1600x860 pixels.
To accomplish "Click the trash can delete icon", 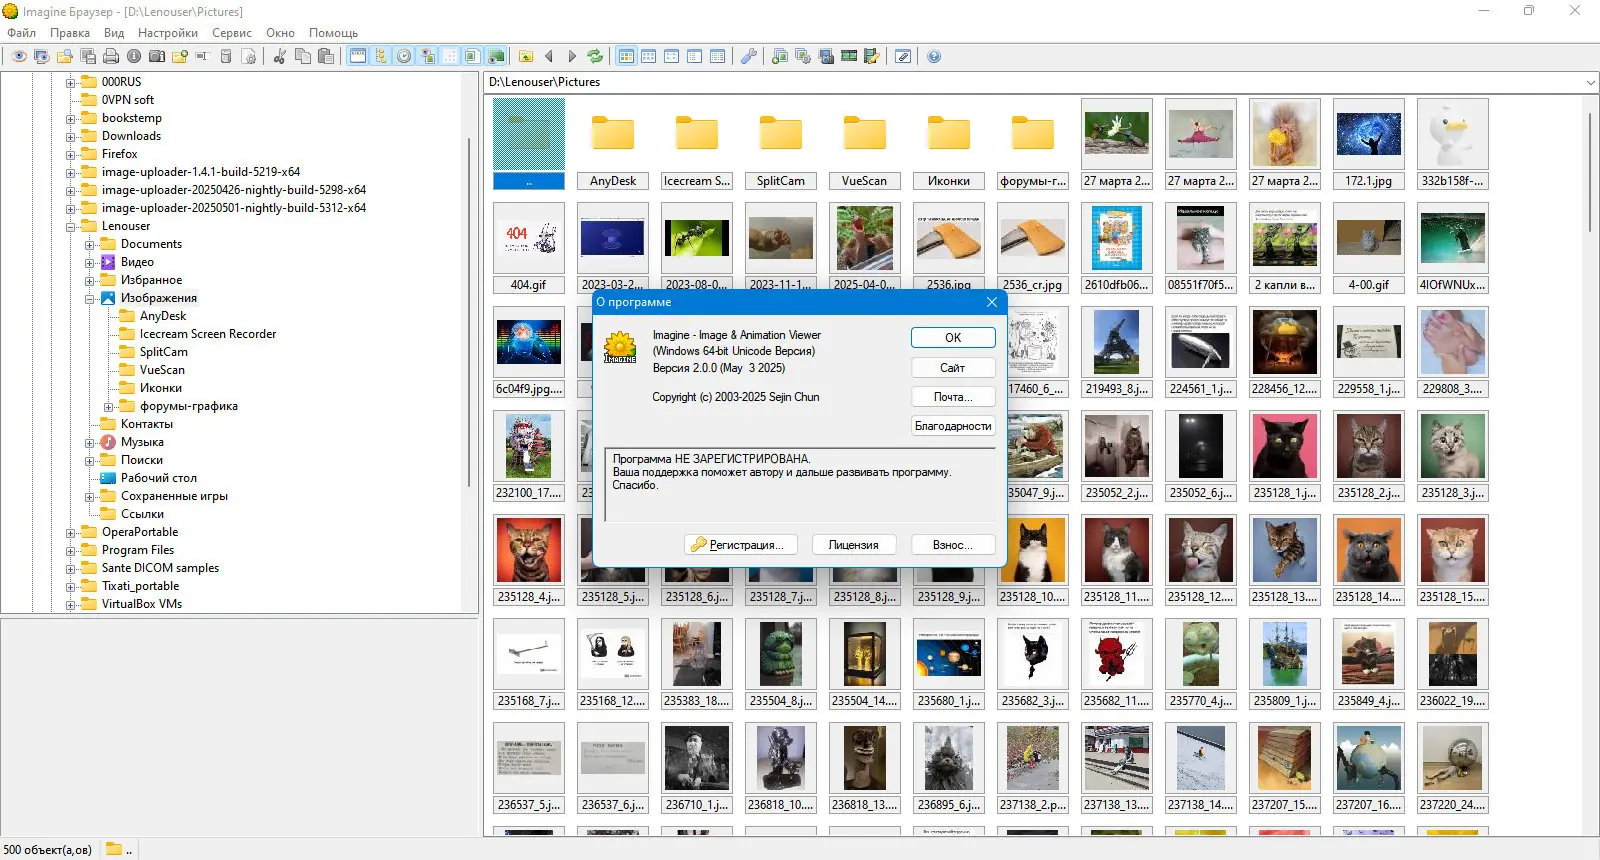I will 226,57.
